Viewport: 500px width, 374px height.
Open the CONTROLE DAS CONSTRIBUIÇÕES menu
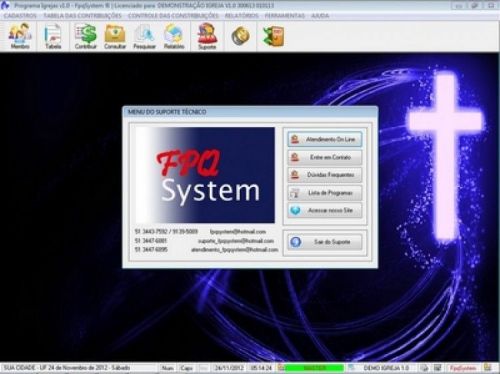[173, 16]
